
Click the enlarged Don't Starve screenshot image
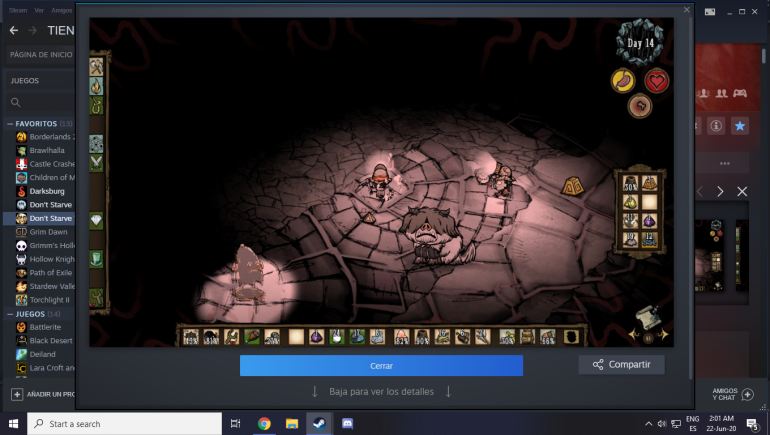(381, 182)
